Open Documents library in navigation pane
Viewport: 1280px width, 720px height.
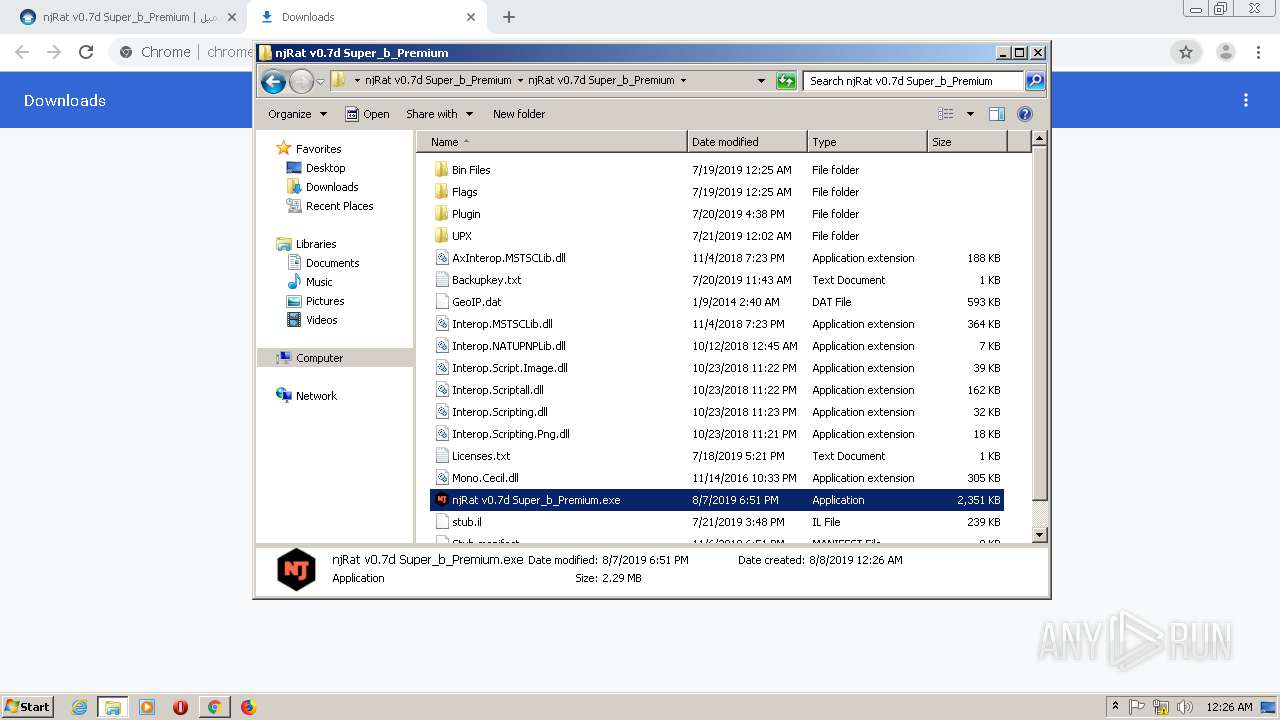(332, 263)
